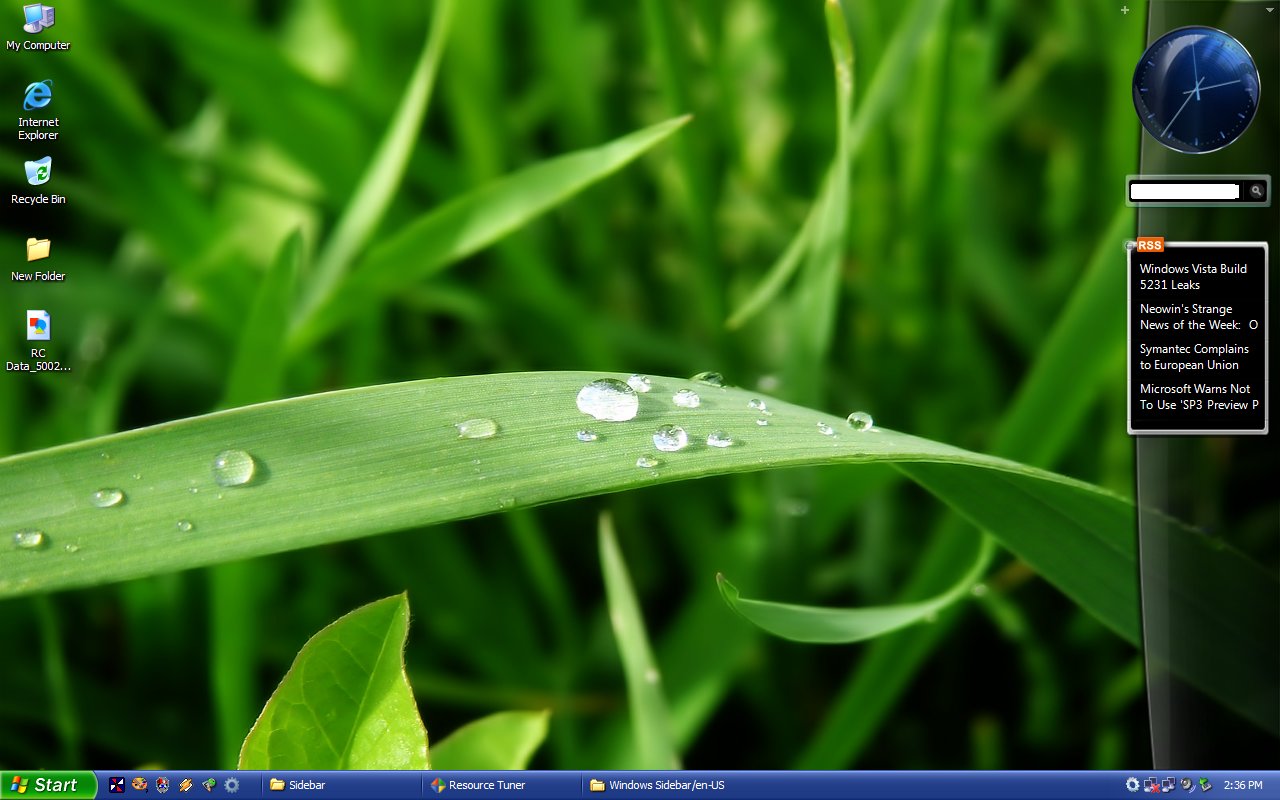Open the My Computer desktop icon
Viewport: 1280px width, 800px height.
point(38,27)
